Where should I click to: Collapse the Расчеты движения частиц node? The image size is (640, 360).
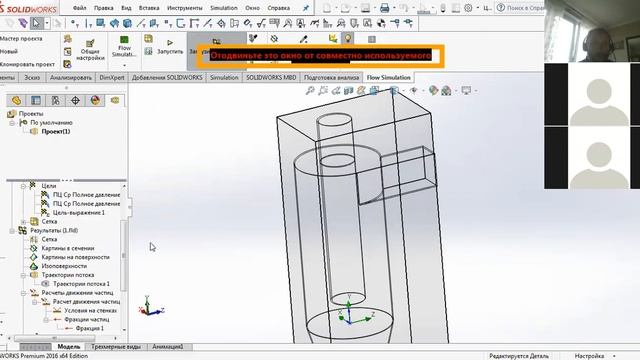point(23,293)
